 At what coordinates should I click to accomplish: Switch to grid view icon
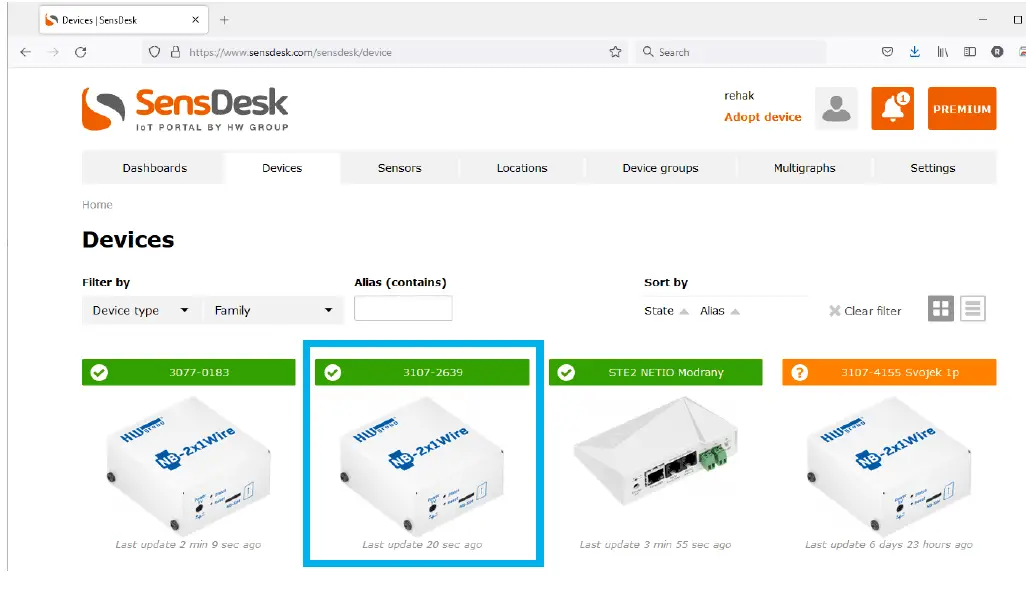[941, 308]
